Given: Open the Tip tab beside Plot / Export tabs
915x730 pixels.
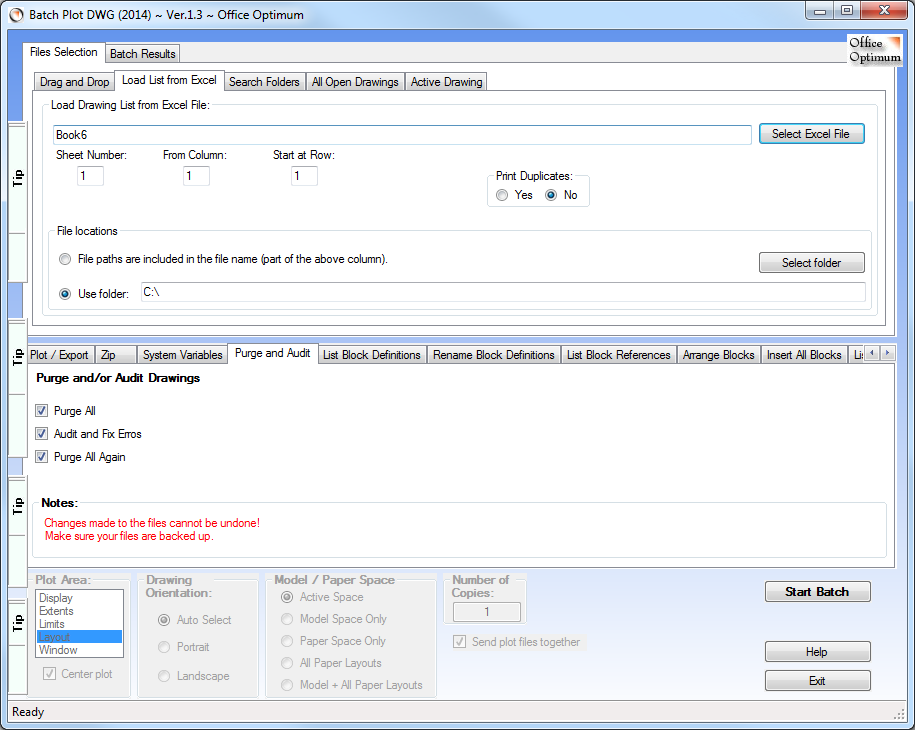Looking at the screenshot, I should (x=18, y=357).
